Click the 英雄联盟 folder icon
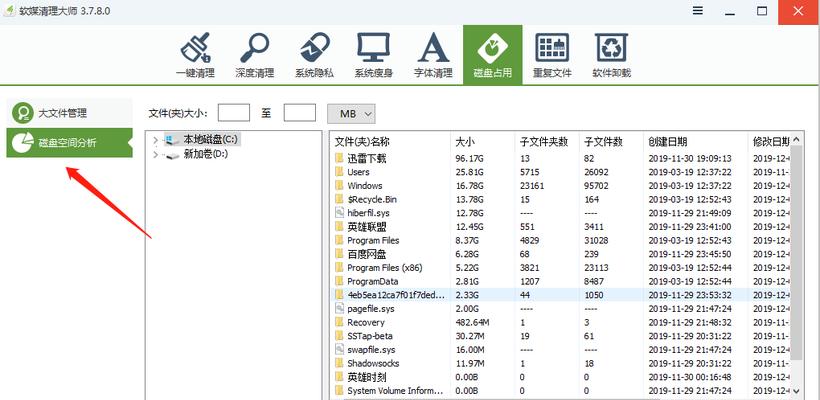This screenshot has width=820, height=400. click(x=339, y=227)
